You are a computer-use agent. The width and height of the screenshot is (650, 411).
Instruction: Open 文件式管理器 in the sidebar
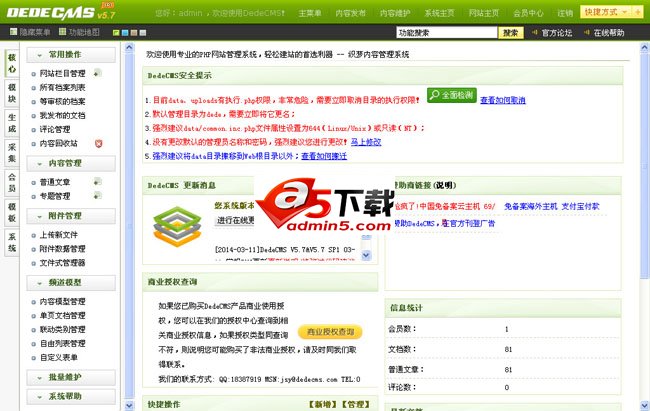[x=62, y=263]
